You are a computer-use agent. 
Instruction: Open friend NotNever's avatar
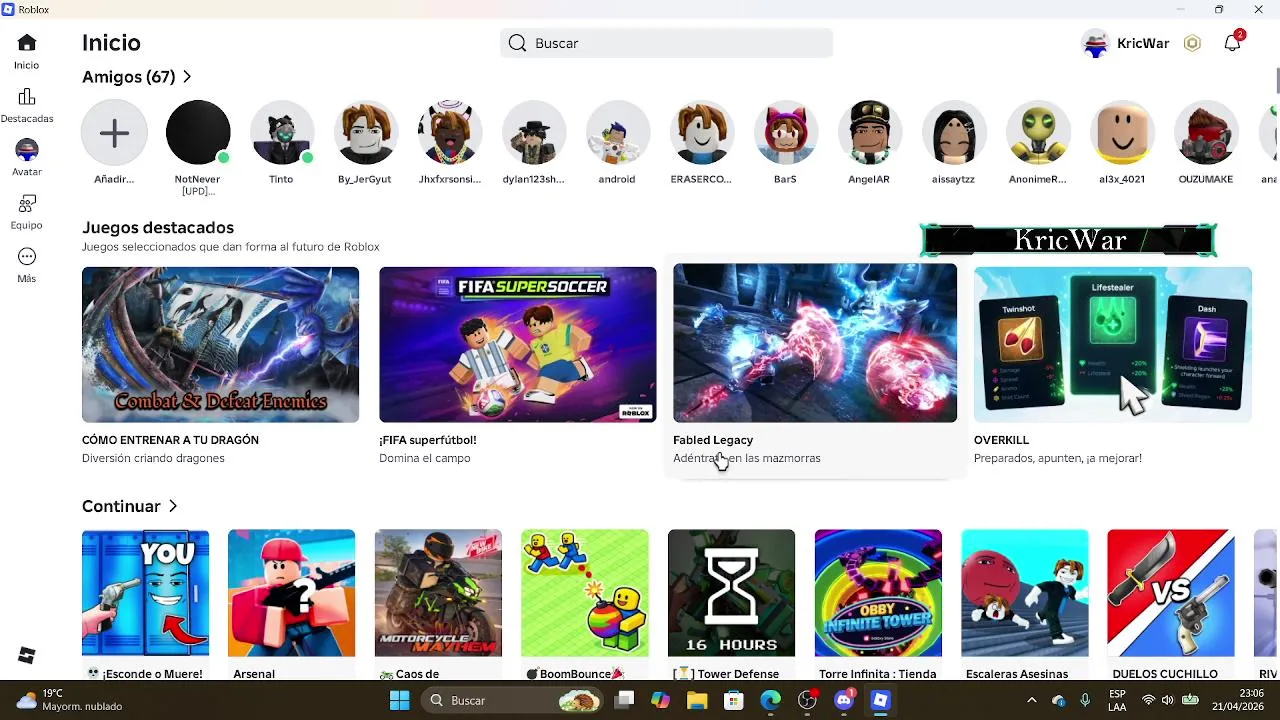(x=198, y=132)
